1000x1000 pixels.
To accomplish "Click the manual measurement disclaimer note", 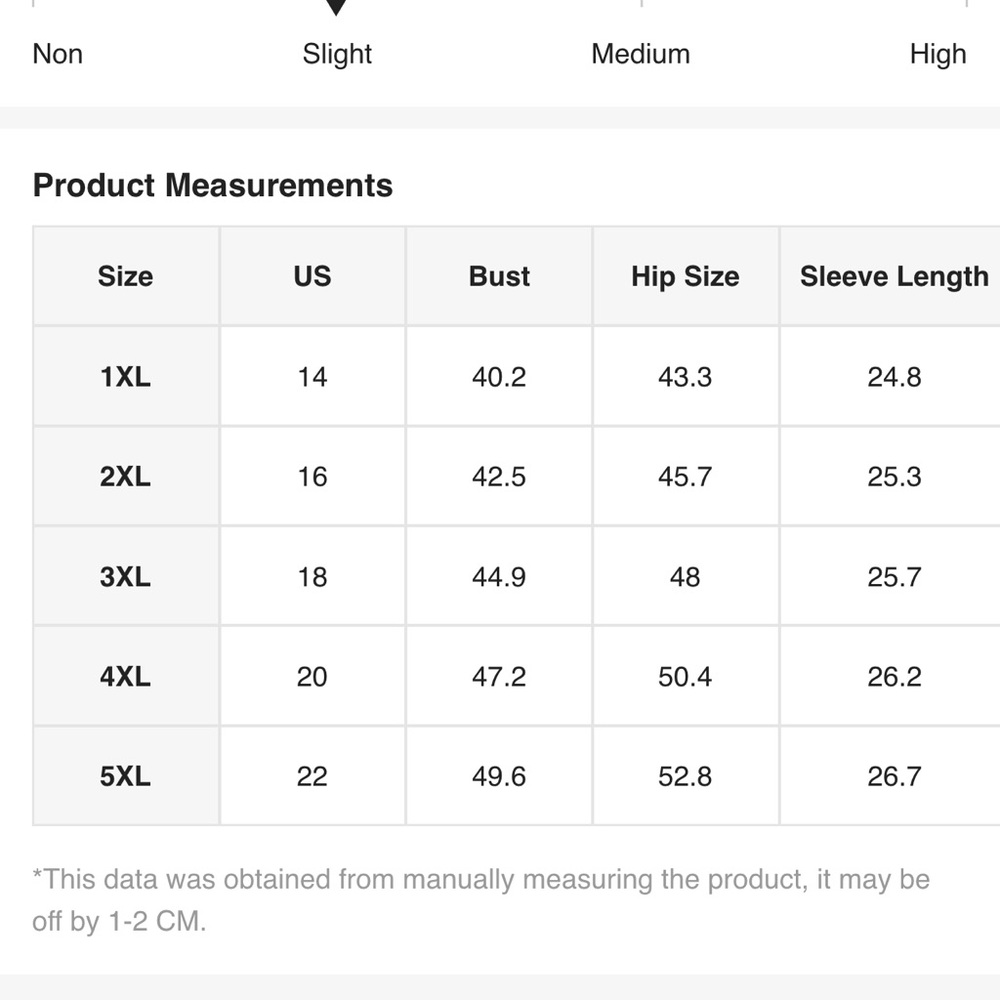I will (481, 900).
